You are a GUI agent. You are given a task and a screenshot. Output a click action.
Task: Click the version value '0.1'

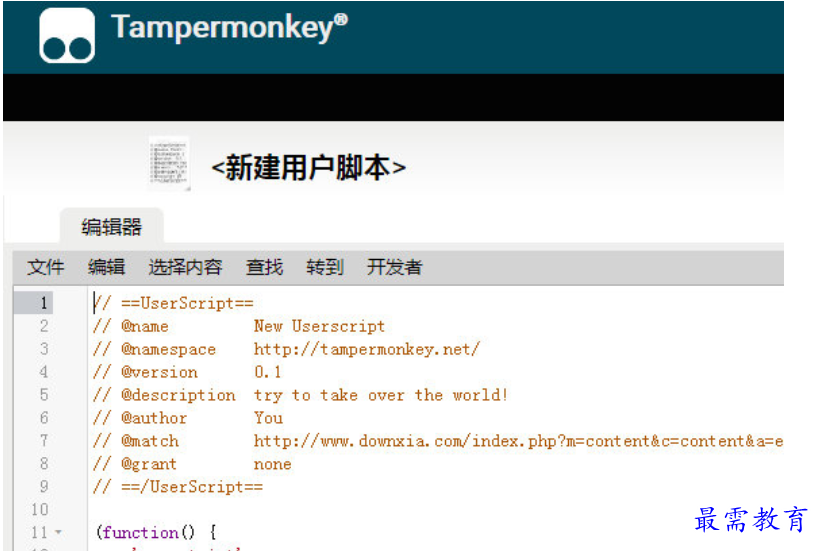pos(267,372)
